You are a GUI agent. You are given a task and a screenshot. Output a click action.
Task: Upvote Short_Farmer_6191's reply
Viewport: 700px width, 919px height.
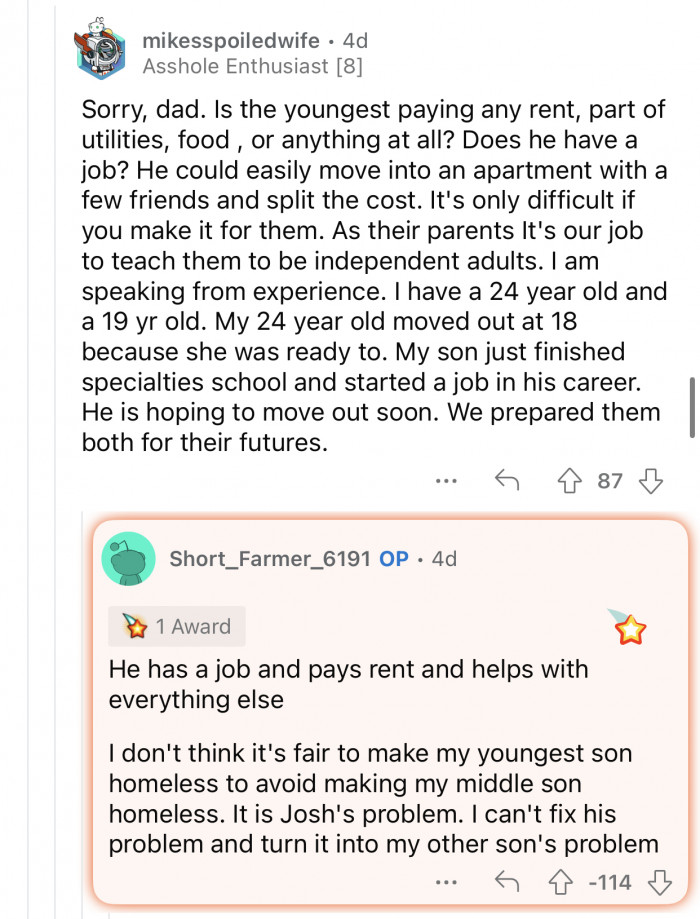click(561, 882)
